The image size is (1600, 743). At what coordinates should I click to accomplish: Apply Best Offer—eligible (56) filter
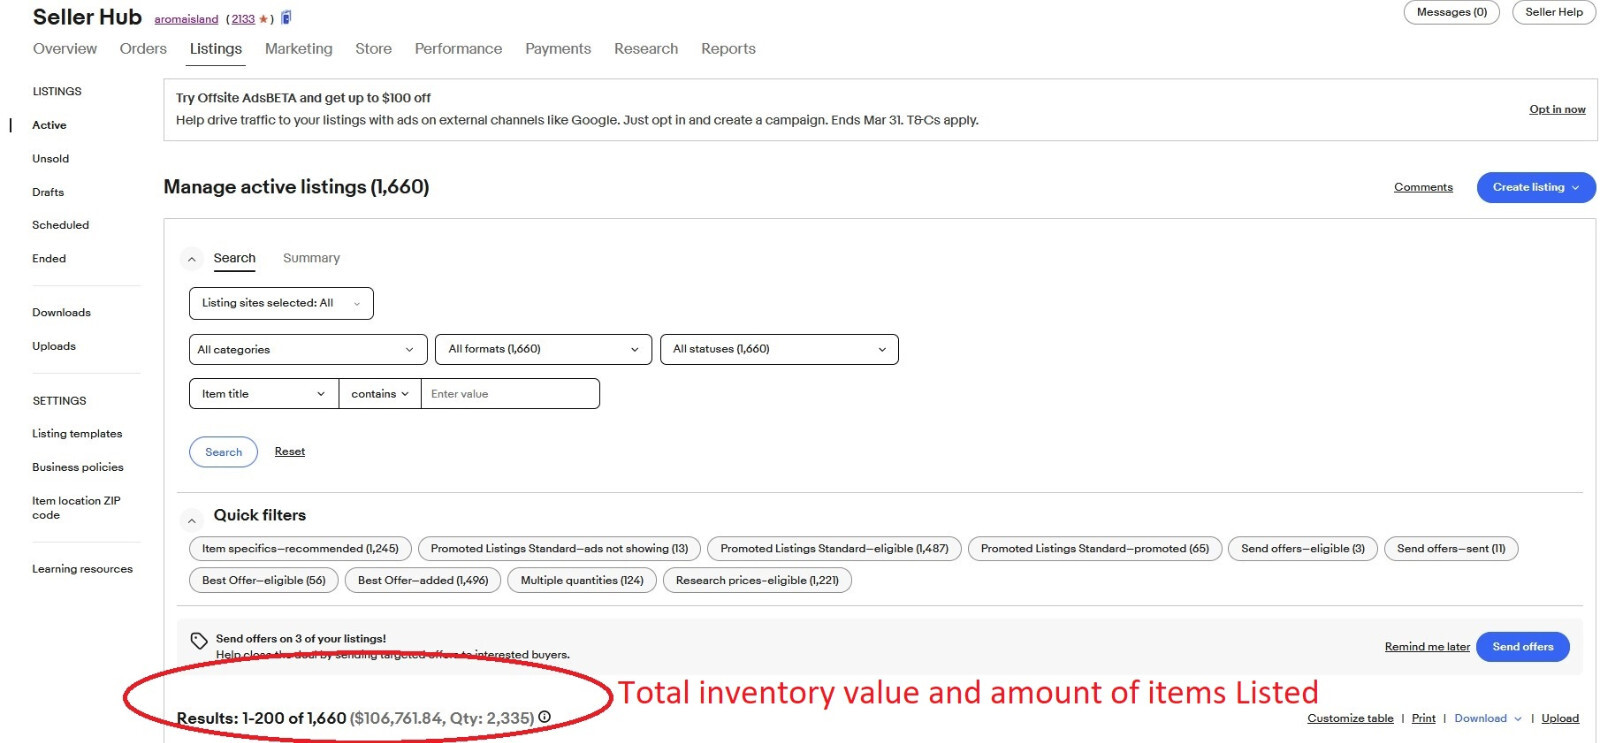pos(264,580)
